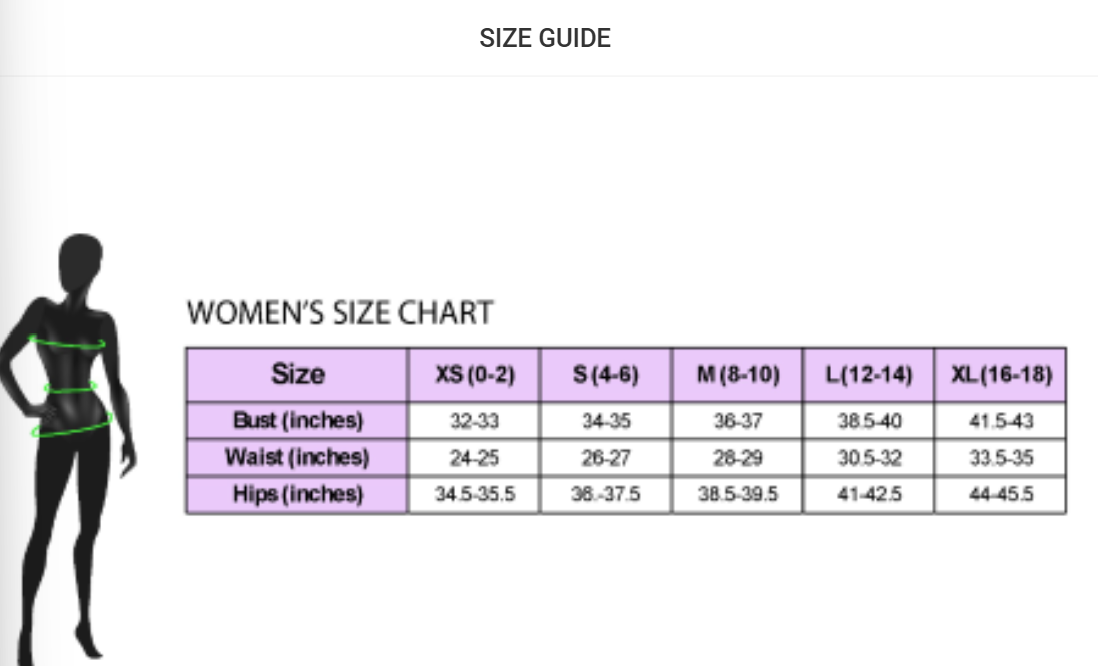This screenshot has width=1098, height=666.
Task: Click the Hips (inches) row label
Action: point(297,495)
